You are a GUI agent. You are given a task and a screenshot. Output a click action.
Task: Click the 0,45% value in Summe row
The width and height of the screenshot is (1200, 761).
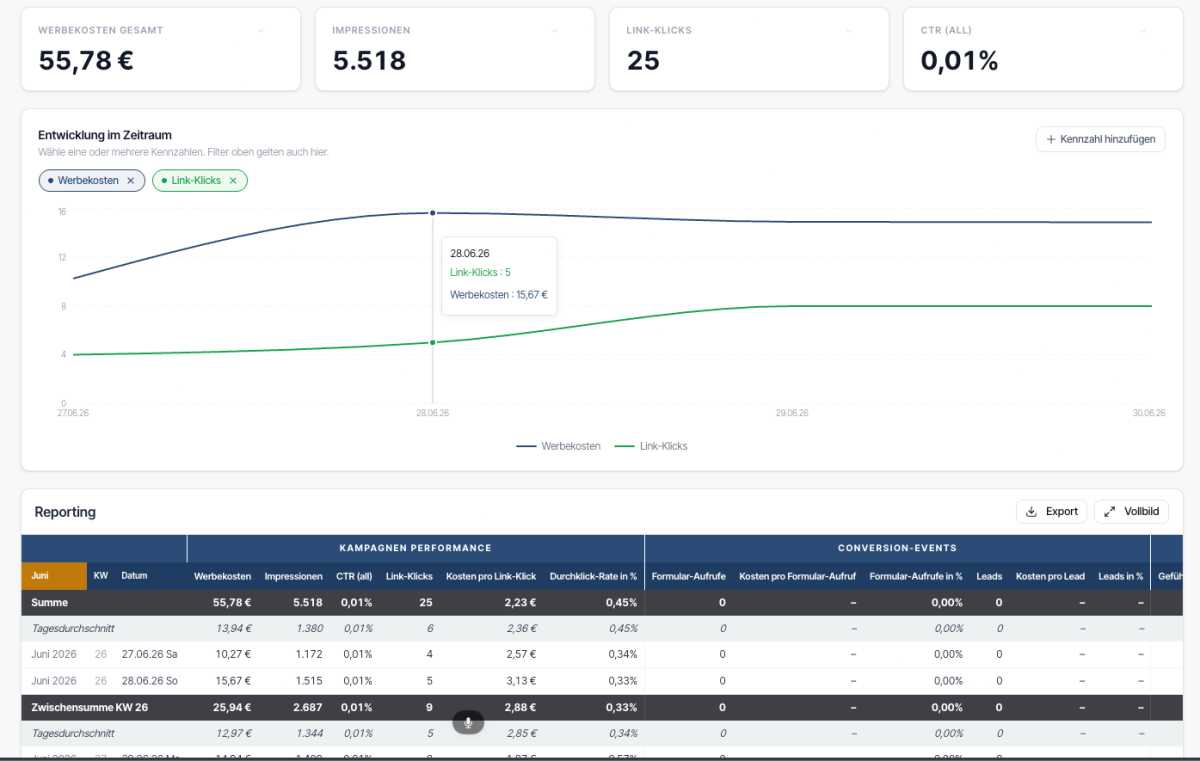(x=622, y=603)
